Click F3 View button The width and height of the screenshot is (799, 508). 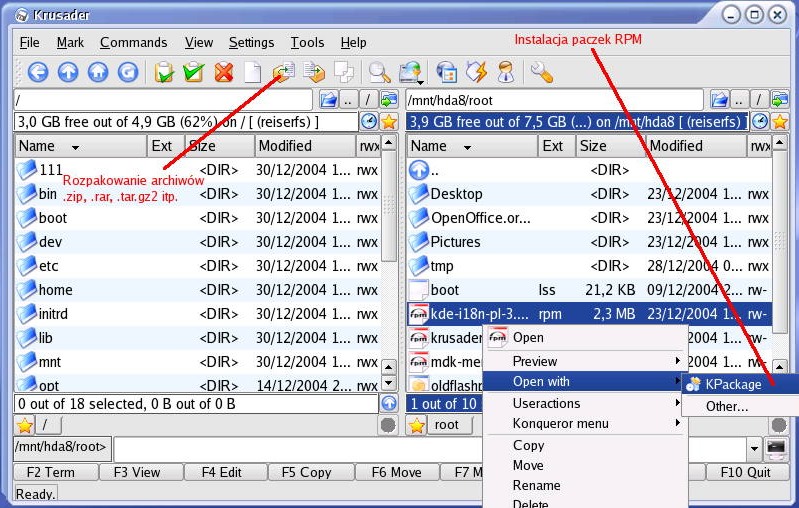(x=141, y=472)
